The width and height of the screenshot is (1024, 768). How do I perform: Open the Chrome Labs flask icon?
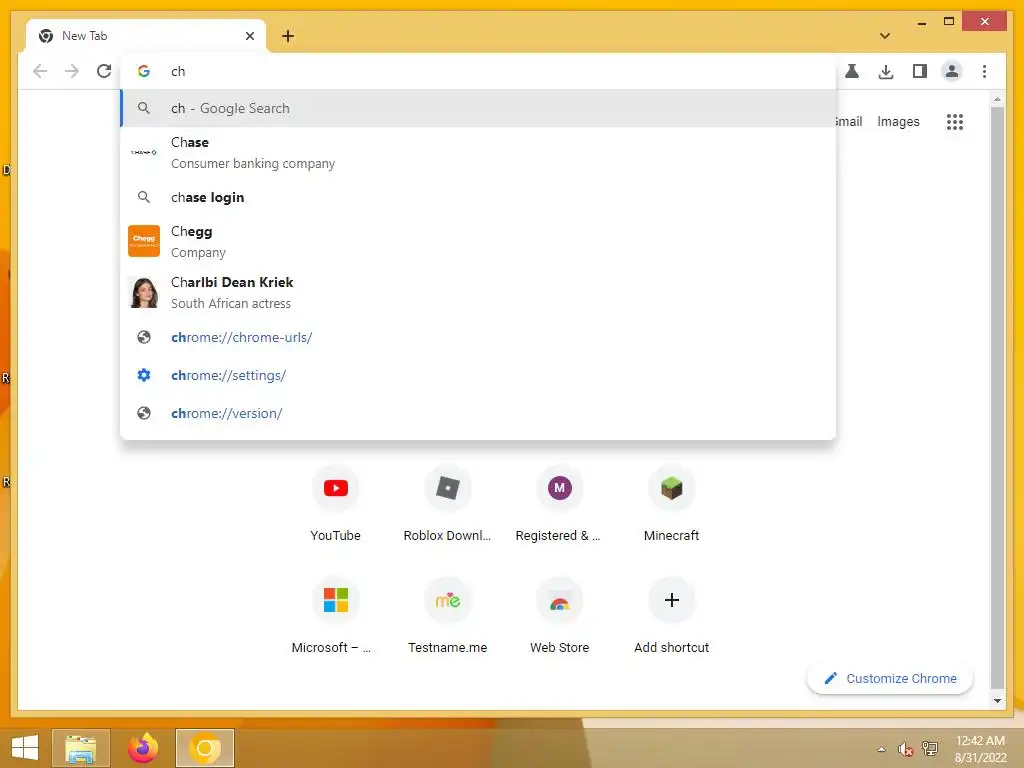pos(852,71)
